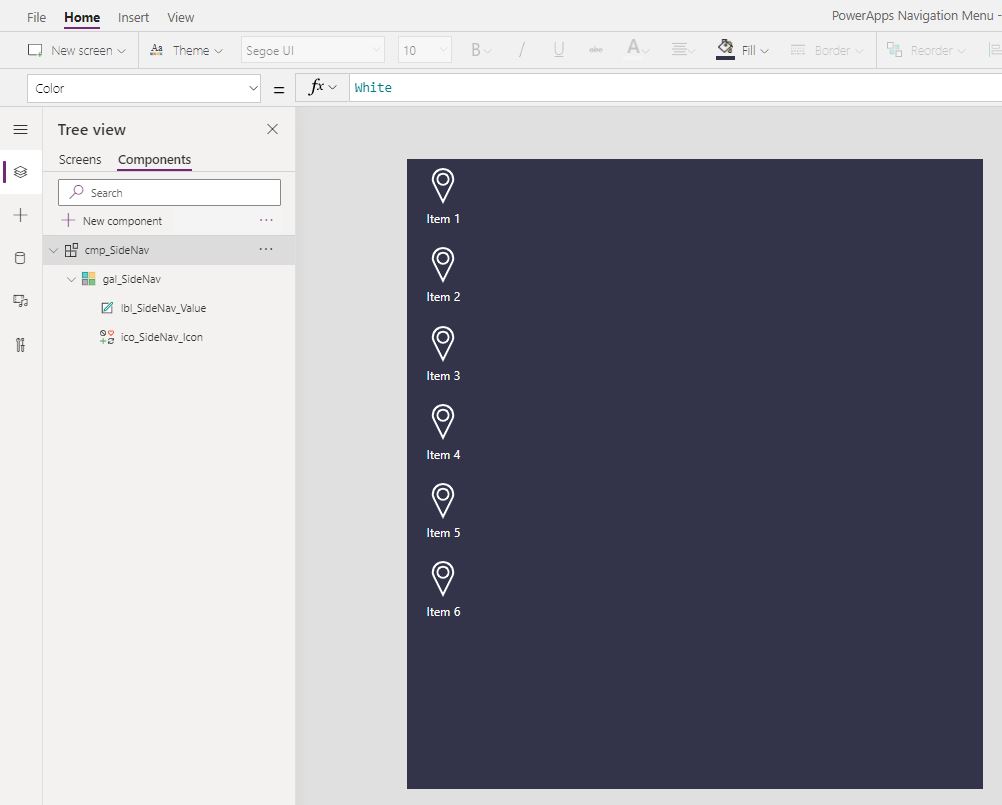Click the location pin above Item 5
Image resolution: width=1002 pixels, height=805 pixels.
pyautogui.click(x=443, y=500)
